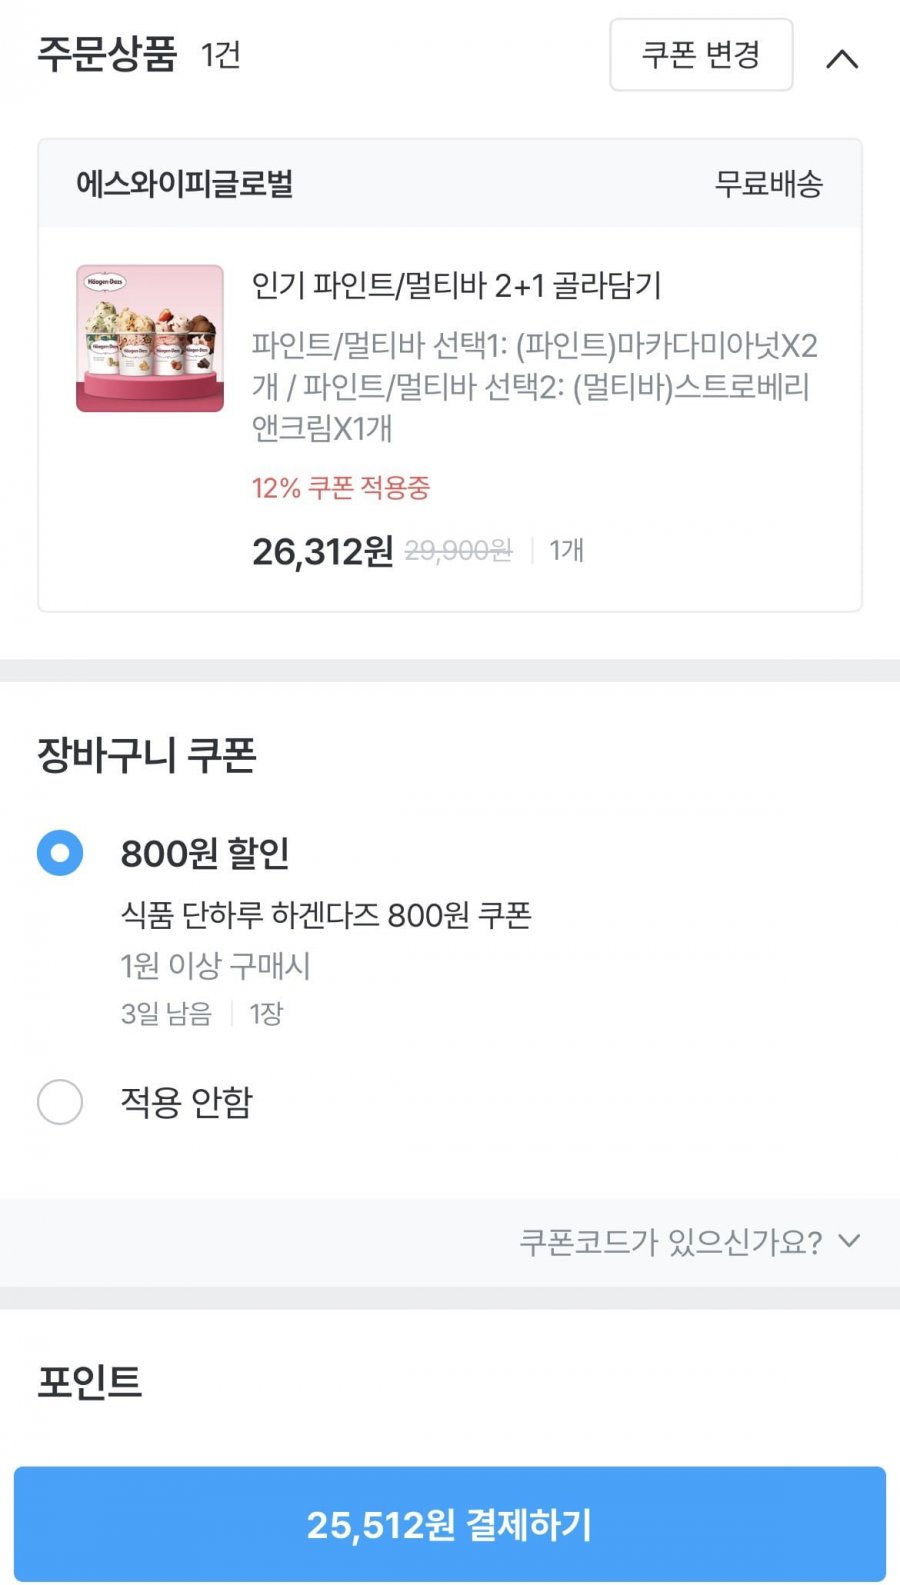The image size is (900, 1585).
Task: Click the 식품 단하루 하겐다즈 800원 쿠폰 description
Action: coord(326,915)
